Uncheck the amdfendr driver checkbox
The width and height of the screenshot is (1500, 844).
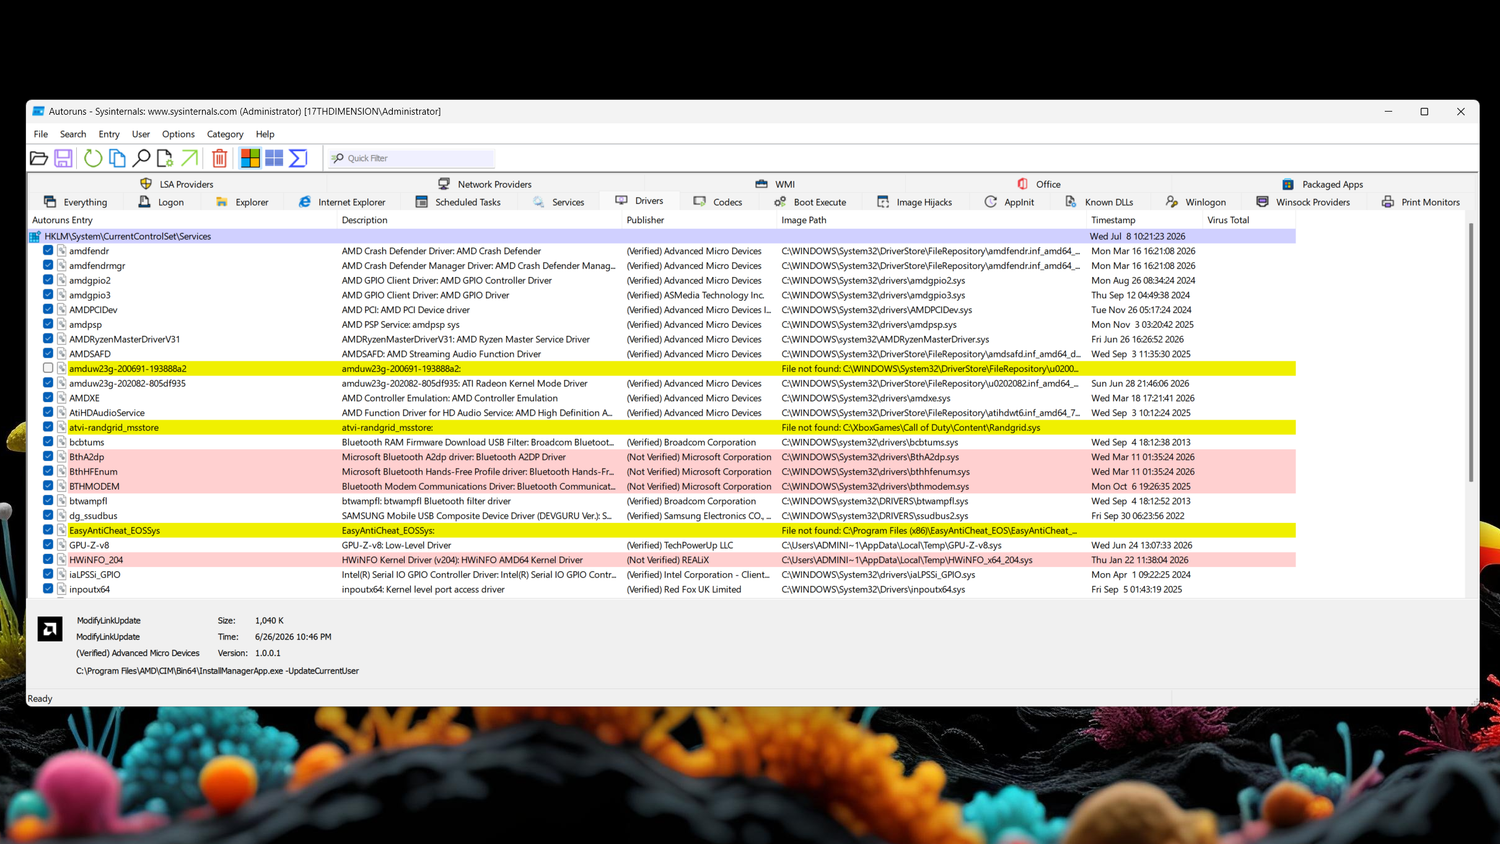pos(48,251)
